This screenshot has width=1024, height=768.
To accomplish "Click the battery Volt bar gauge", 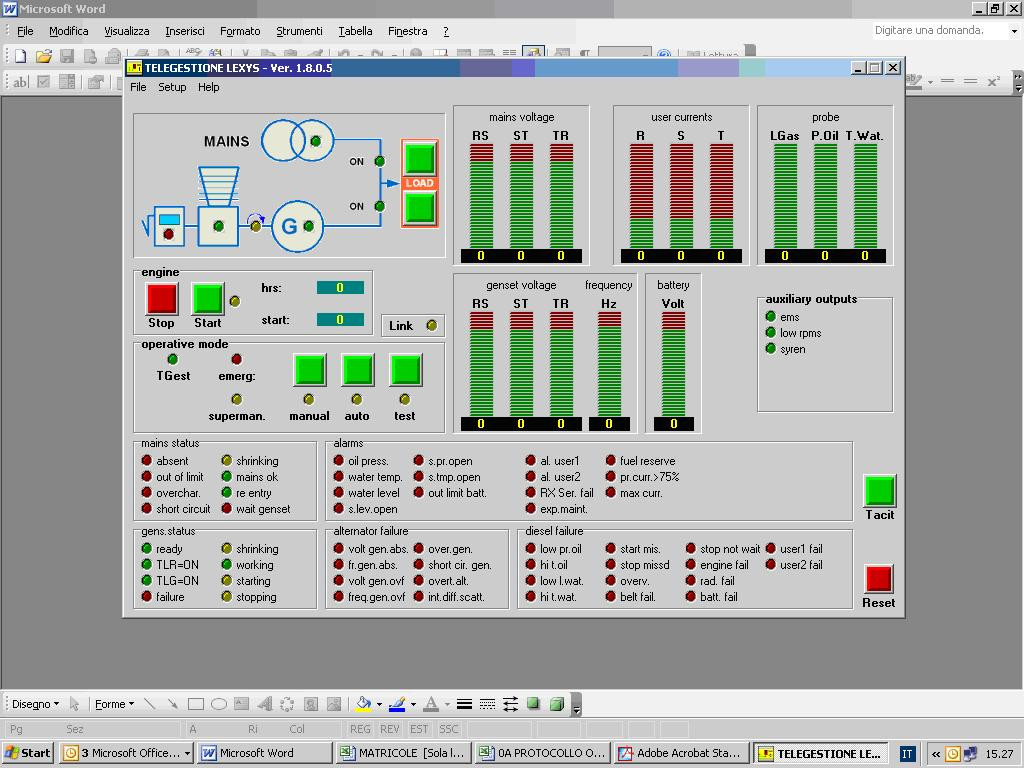I will tap(673, 364).
